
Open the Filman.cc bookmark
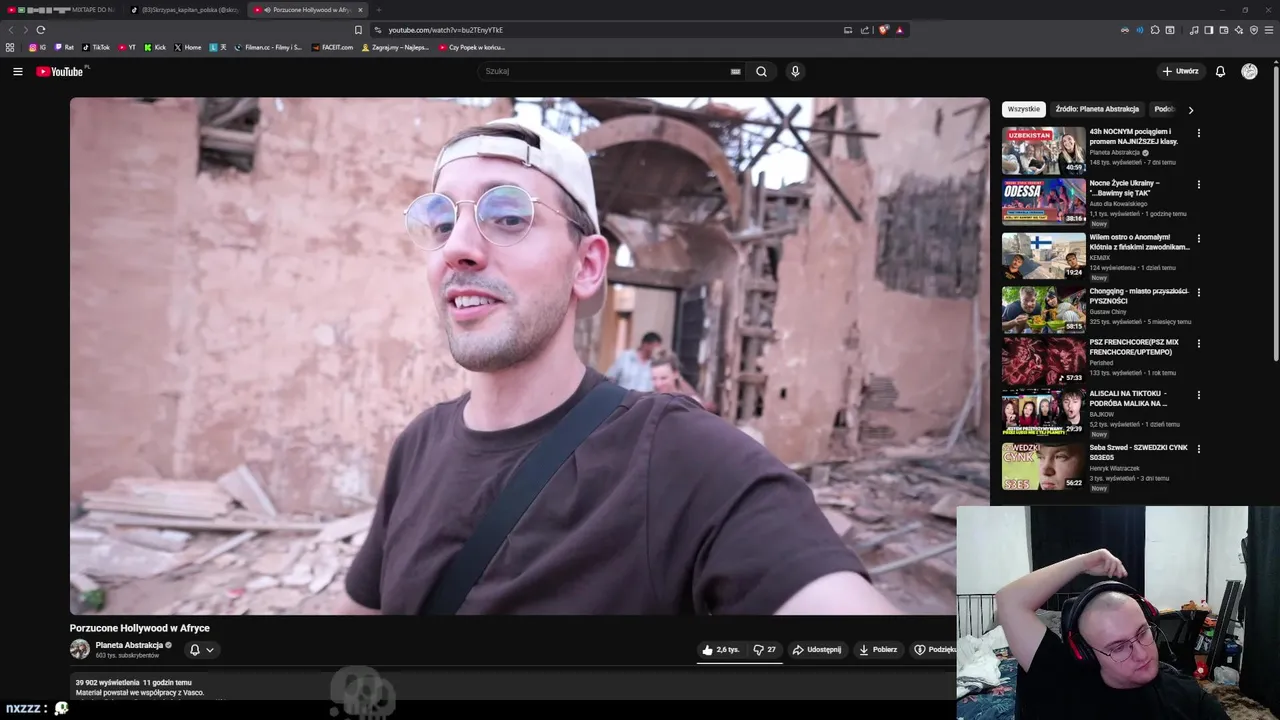268,47
